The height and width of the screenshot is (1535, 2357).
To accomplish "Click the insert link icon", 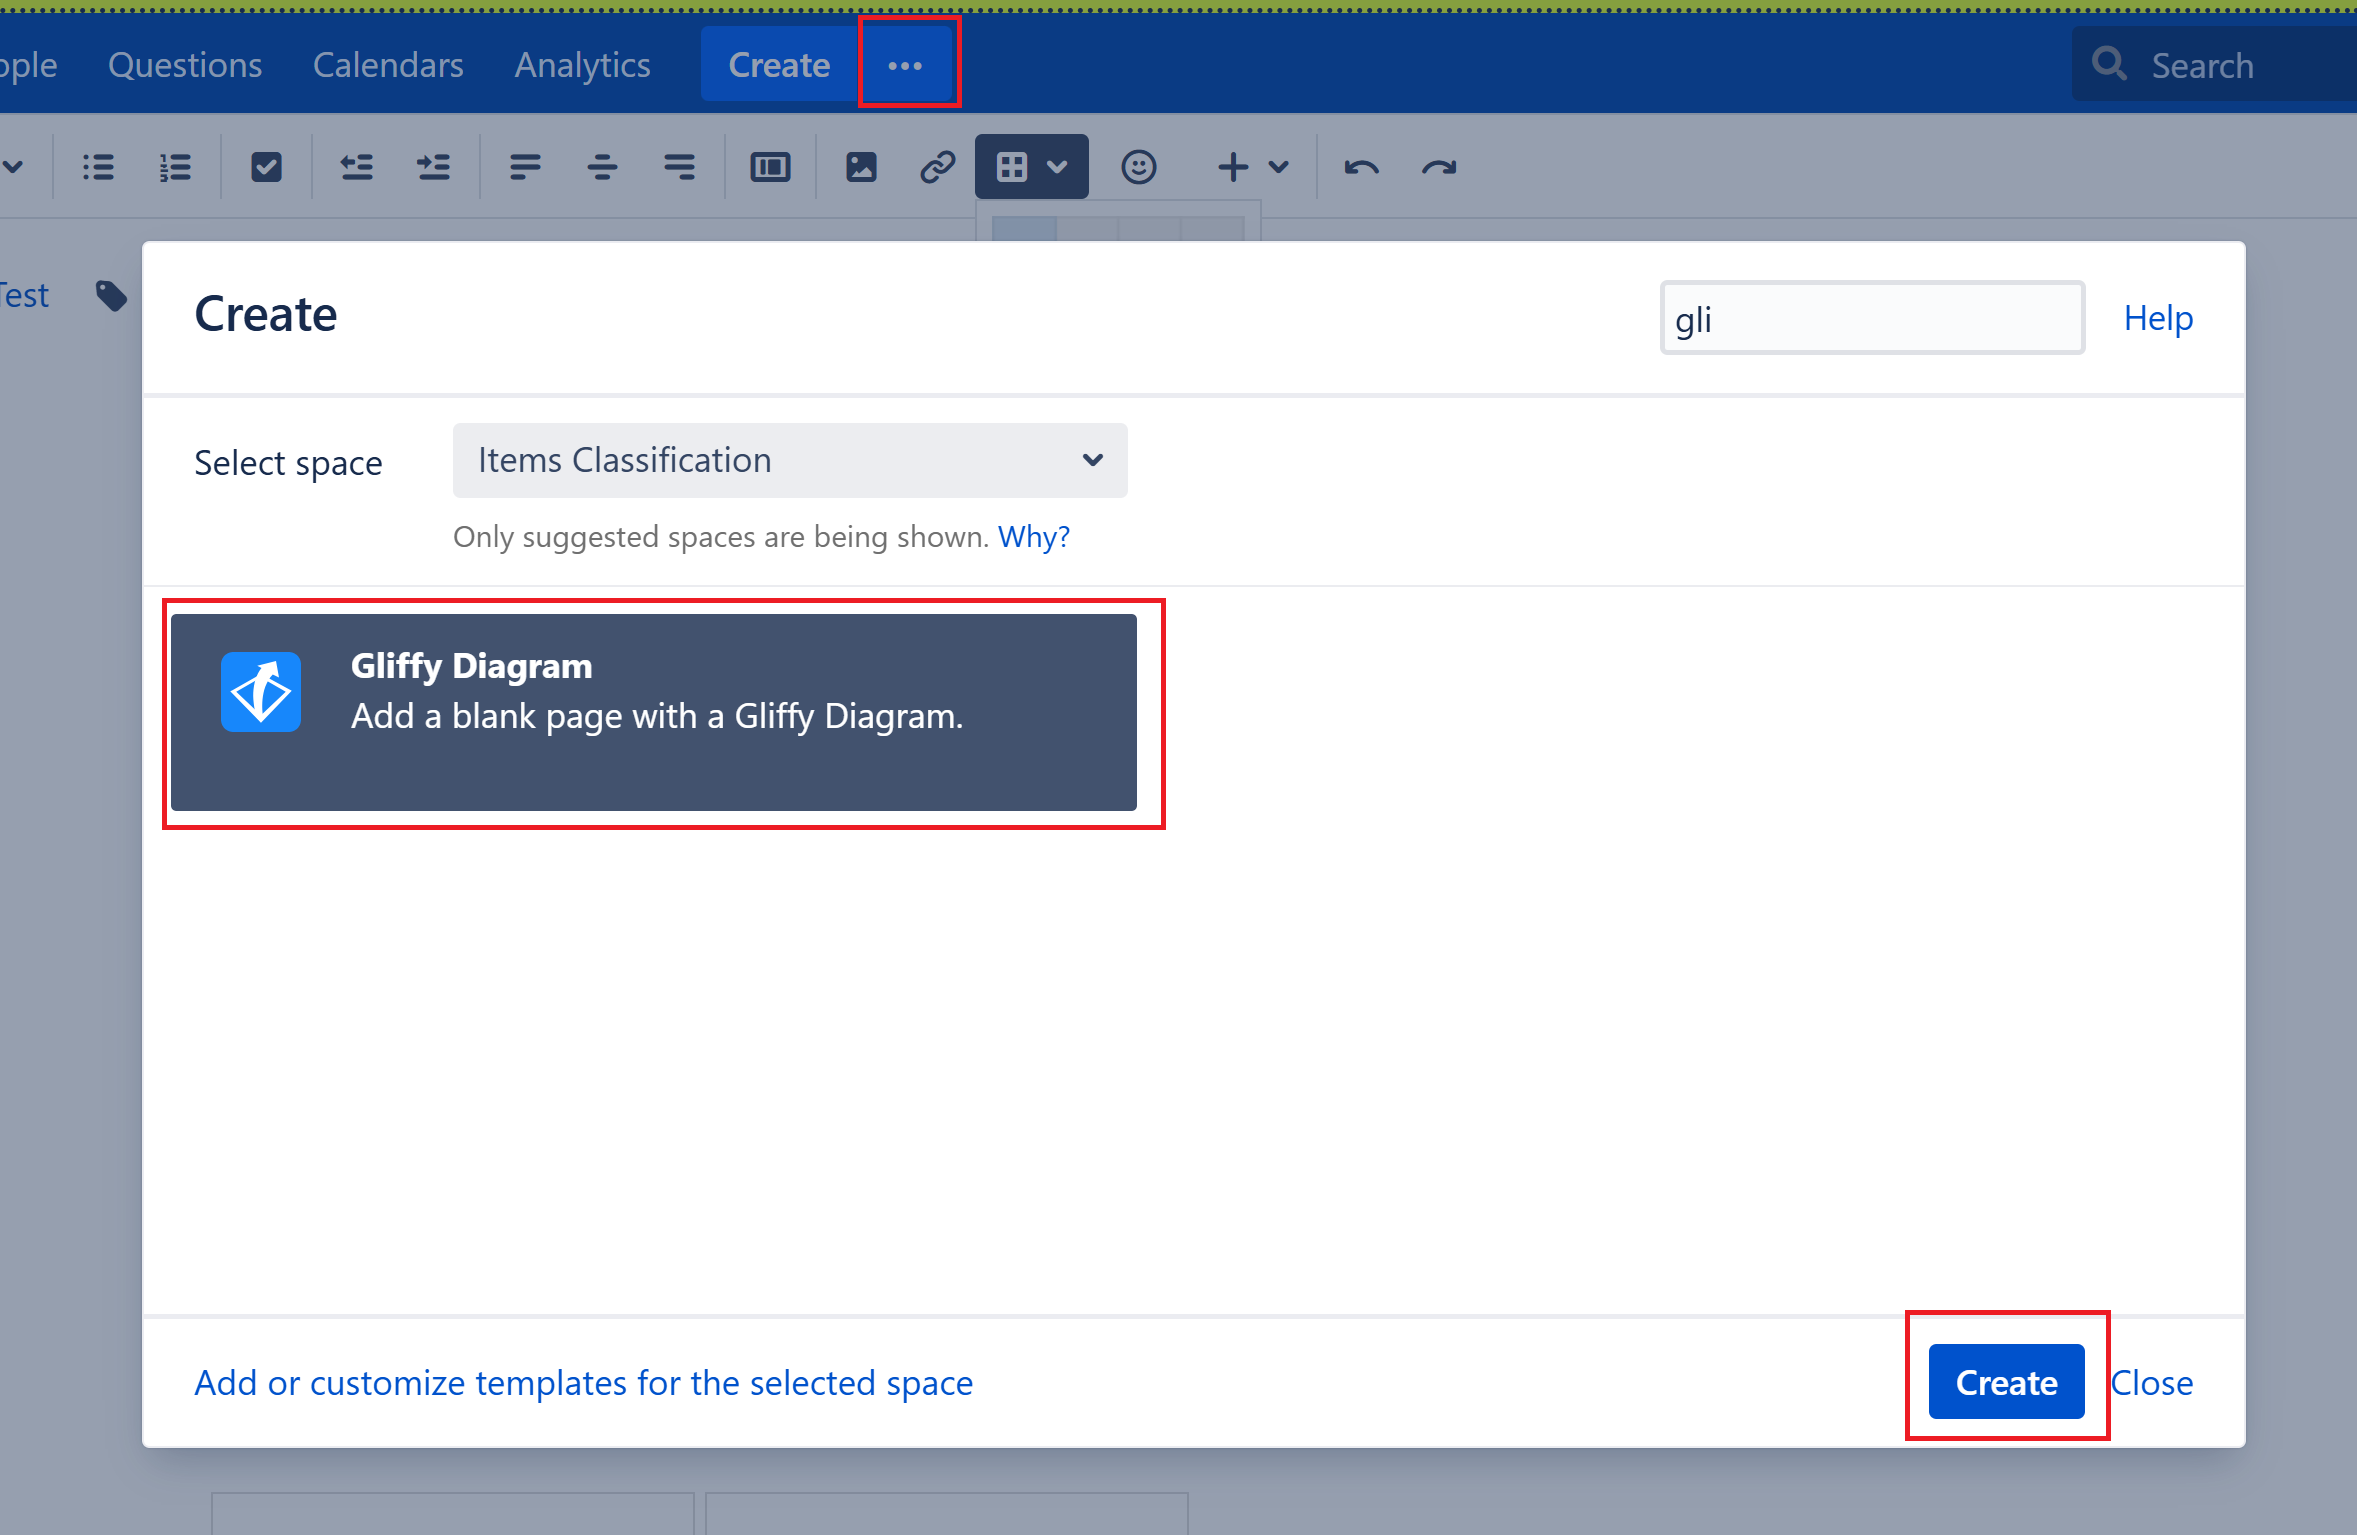I will (938, 167).
